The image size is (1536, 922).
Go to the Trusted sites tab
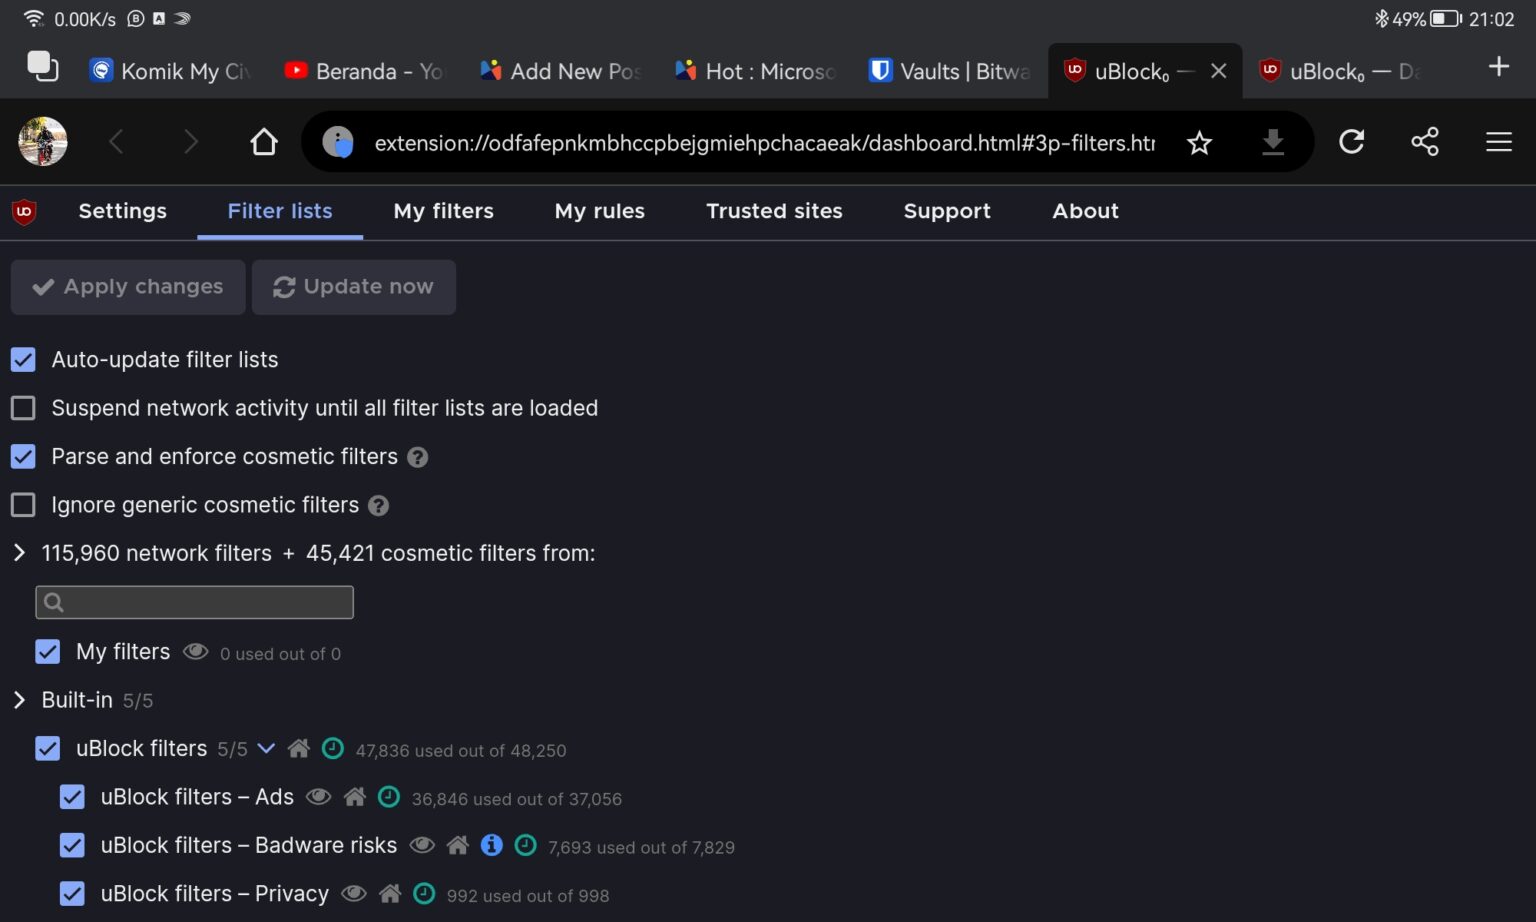coord(774,211)
